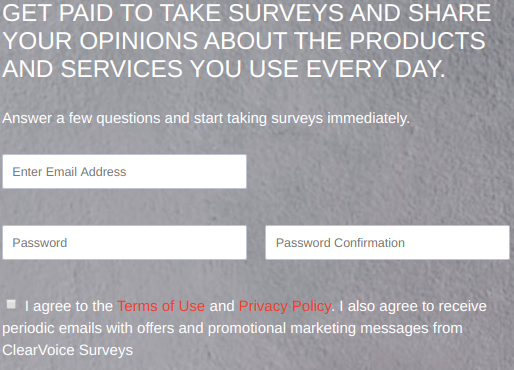Image resolution: width=514 pixels, height=370 pixels.
Task: Click the 'ClearVoice Surveys' text
Action: [67, 350]
